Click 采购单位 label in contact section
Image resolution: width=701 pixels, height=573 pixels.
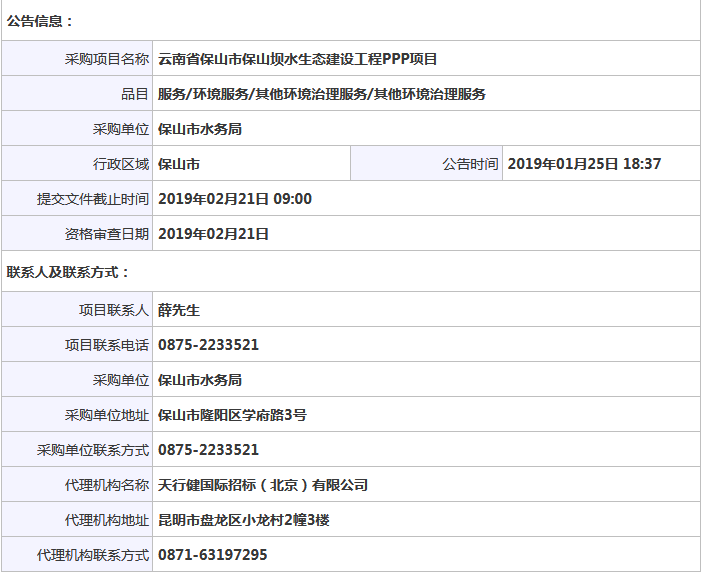pos(121,380)
